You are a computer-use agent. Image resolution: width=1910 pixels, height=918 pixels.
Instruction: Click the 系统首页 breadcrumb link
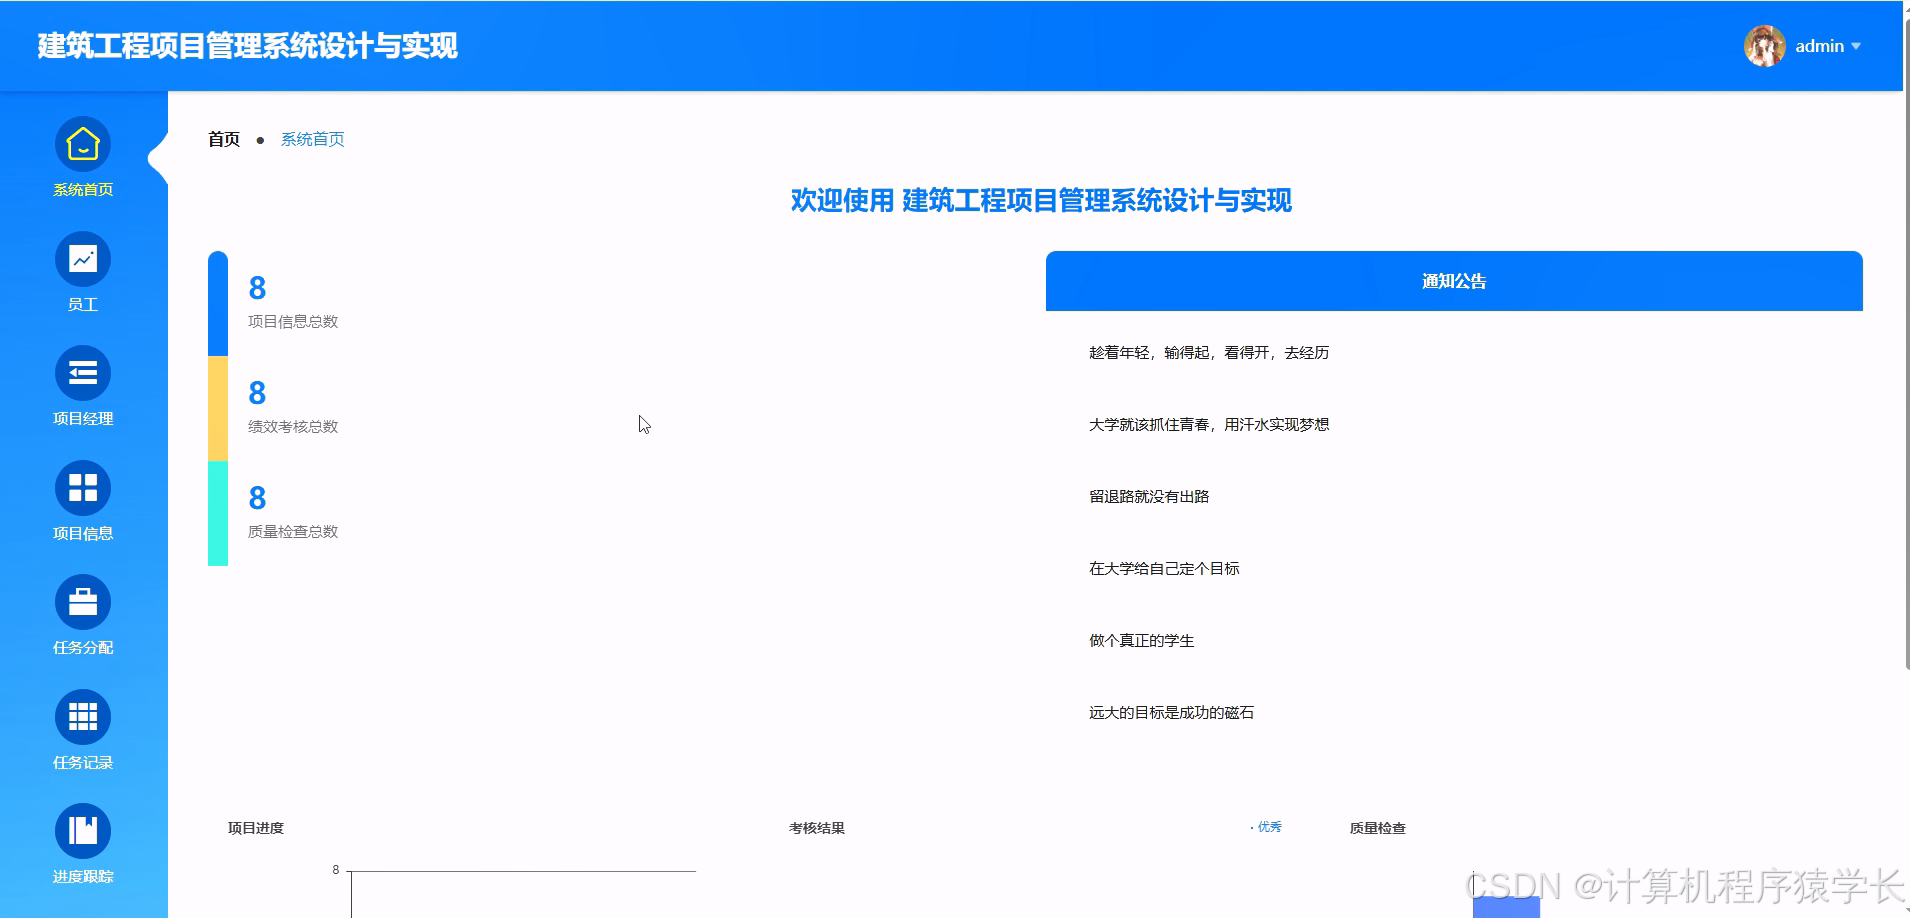(x=313, y=139)
